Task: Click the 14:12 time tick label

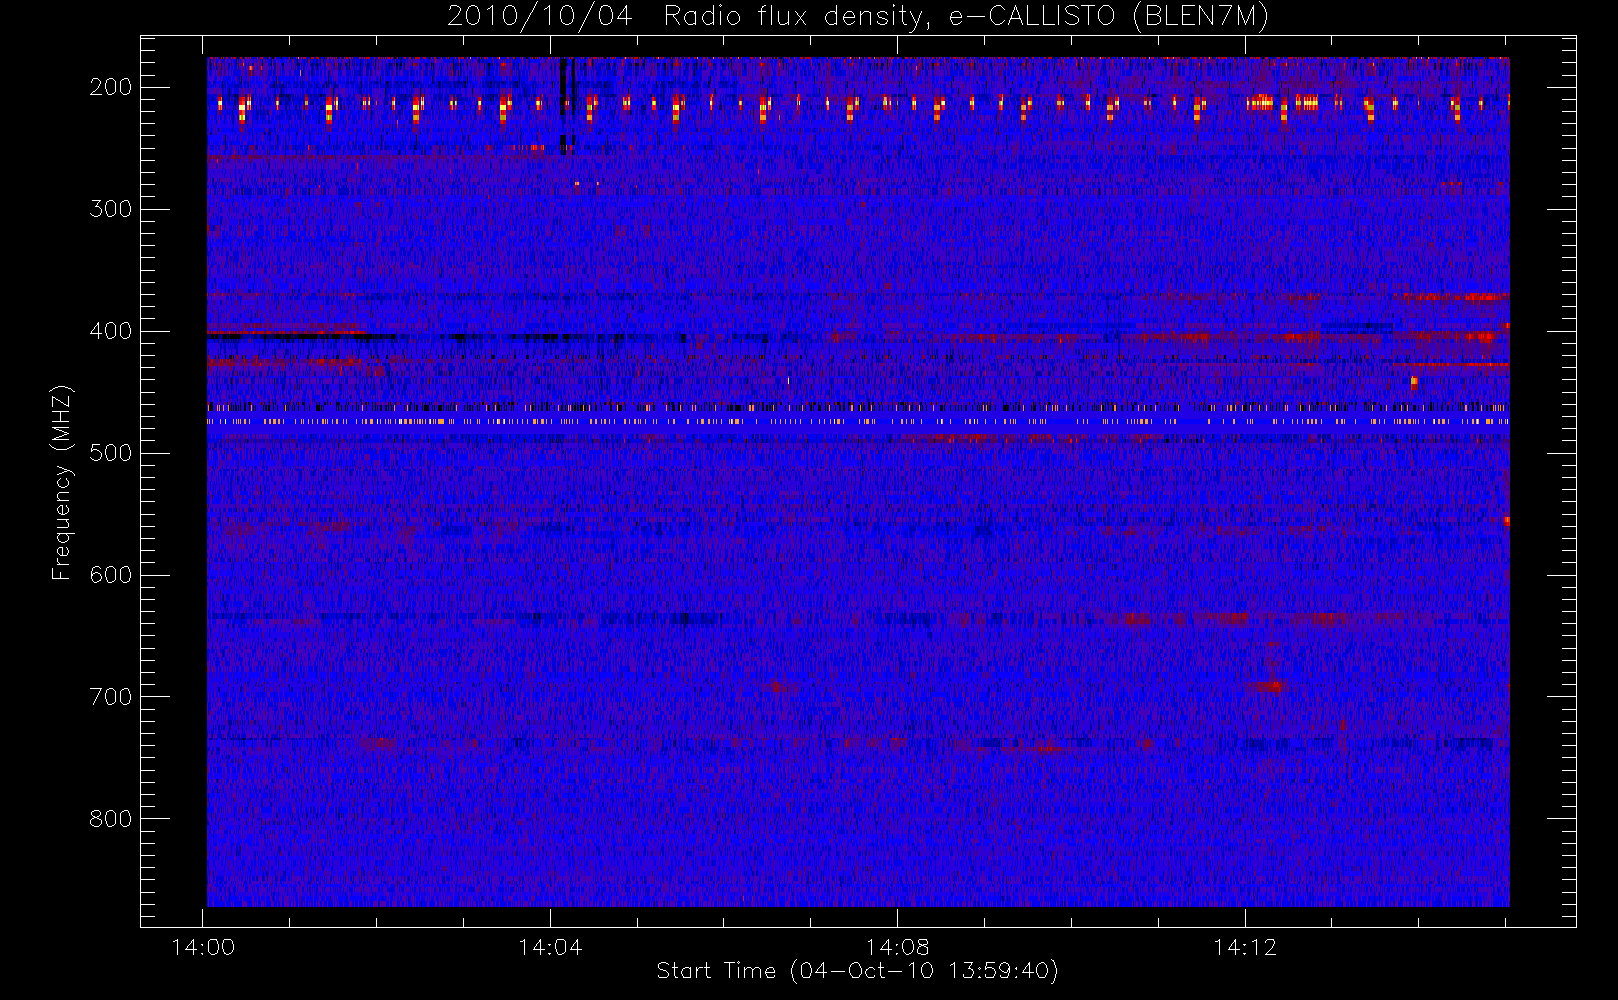Action: click(x=1245, y=947)
